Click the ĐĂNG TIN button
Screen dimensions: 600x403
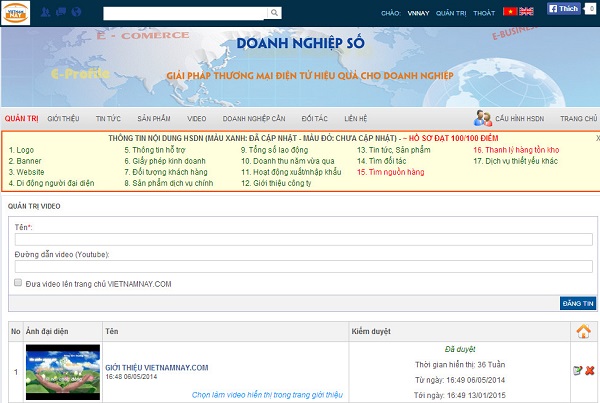pyautogui.click(x=578, y=303)
